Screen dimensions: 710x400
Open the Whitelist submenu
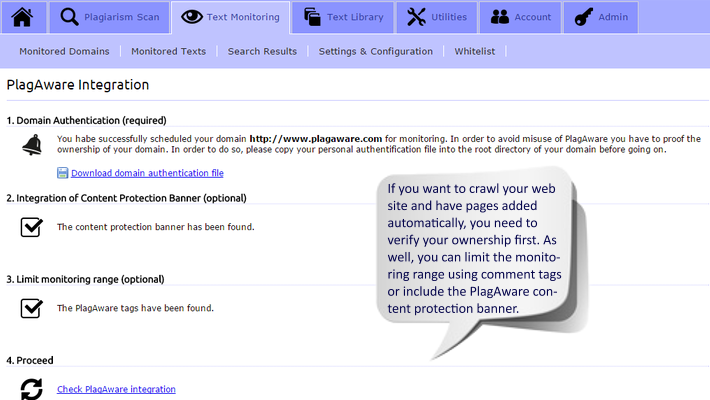[x=475, y=52]
